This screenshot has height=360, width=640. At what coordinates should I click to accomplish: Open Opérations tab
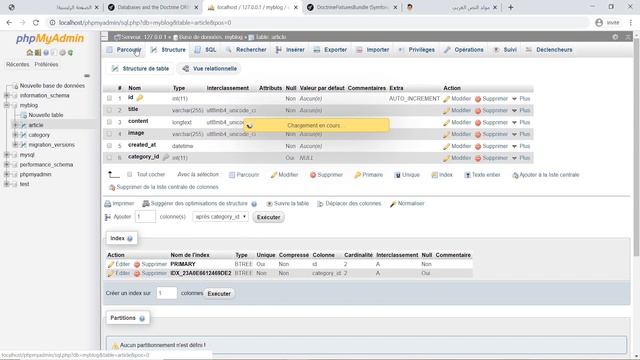(x=464, y=50)
